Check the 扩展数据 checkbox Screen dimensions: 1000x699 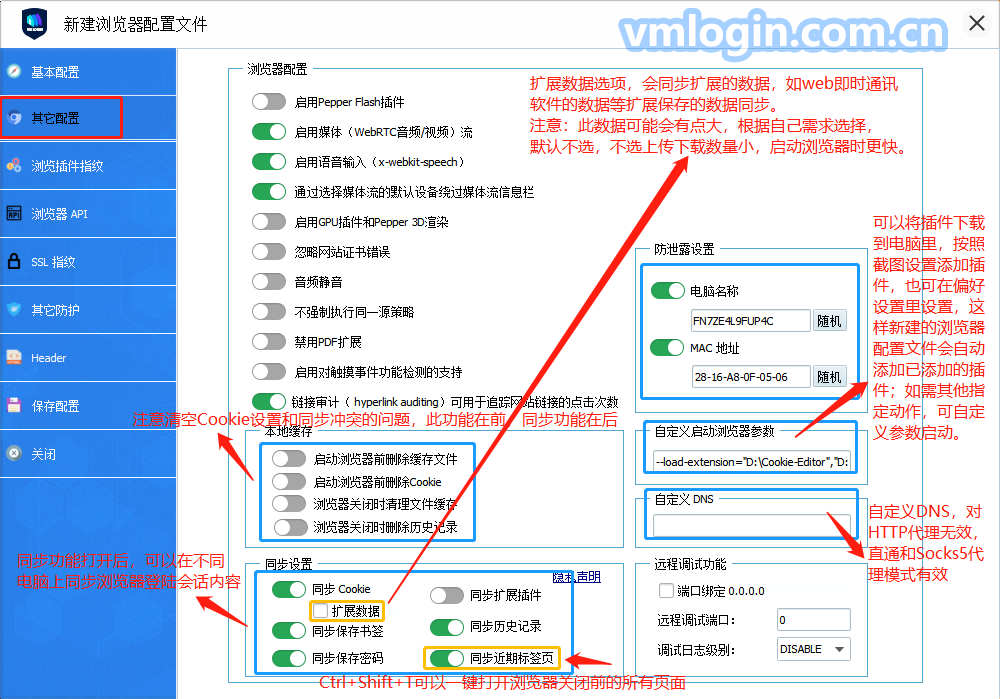point(320,610)
